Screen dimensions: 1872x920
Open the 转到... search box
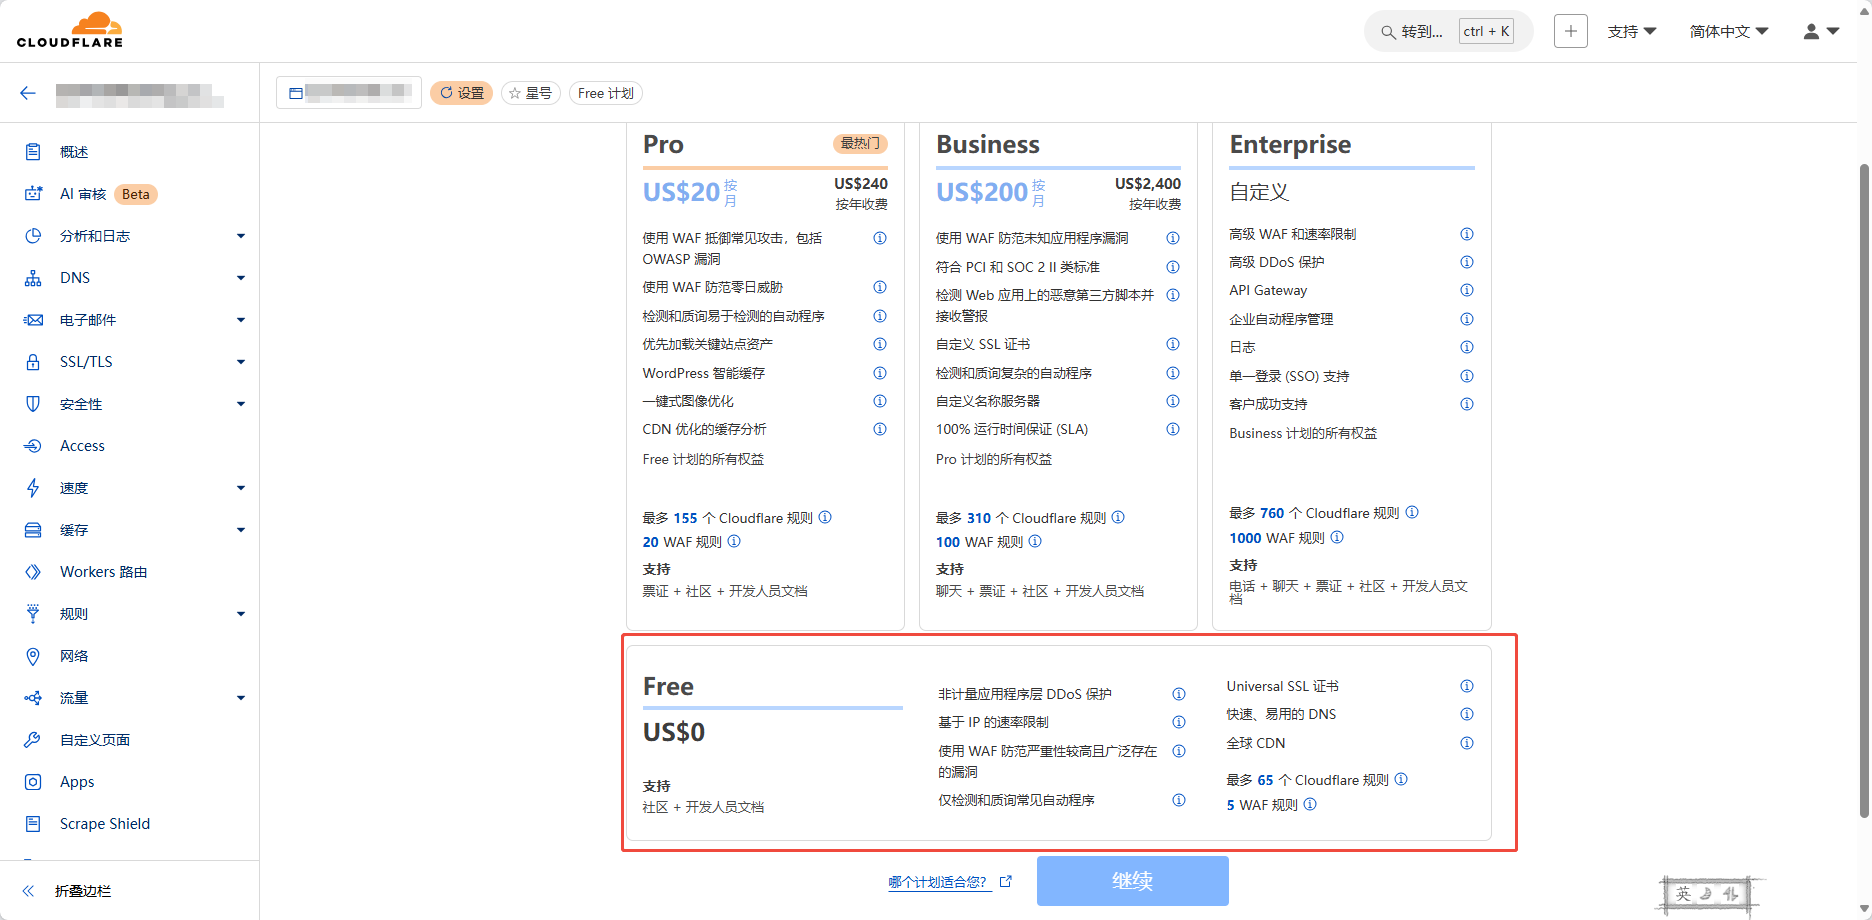[1448, 31]
